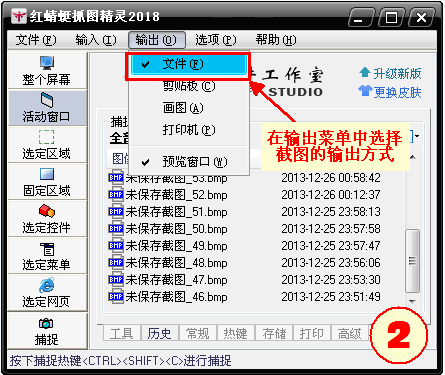Open the 热键 hotkey tab
Viewport: 445px width, 375px height.
(x=236, y=333)
